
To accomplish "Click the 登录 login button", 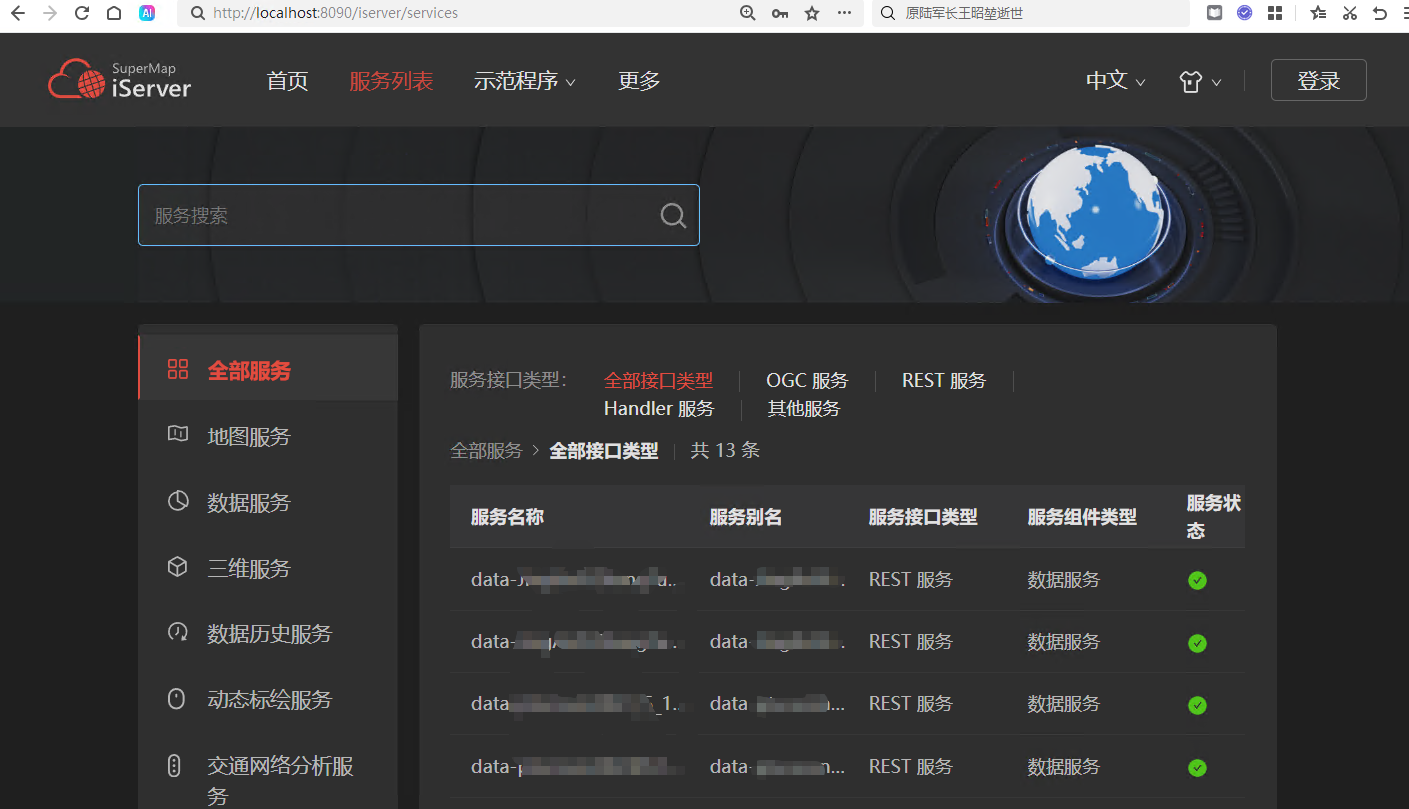I will click(1318, 81).
